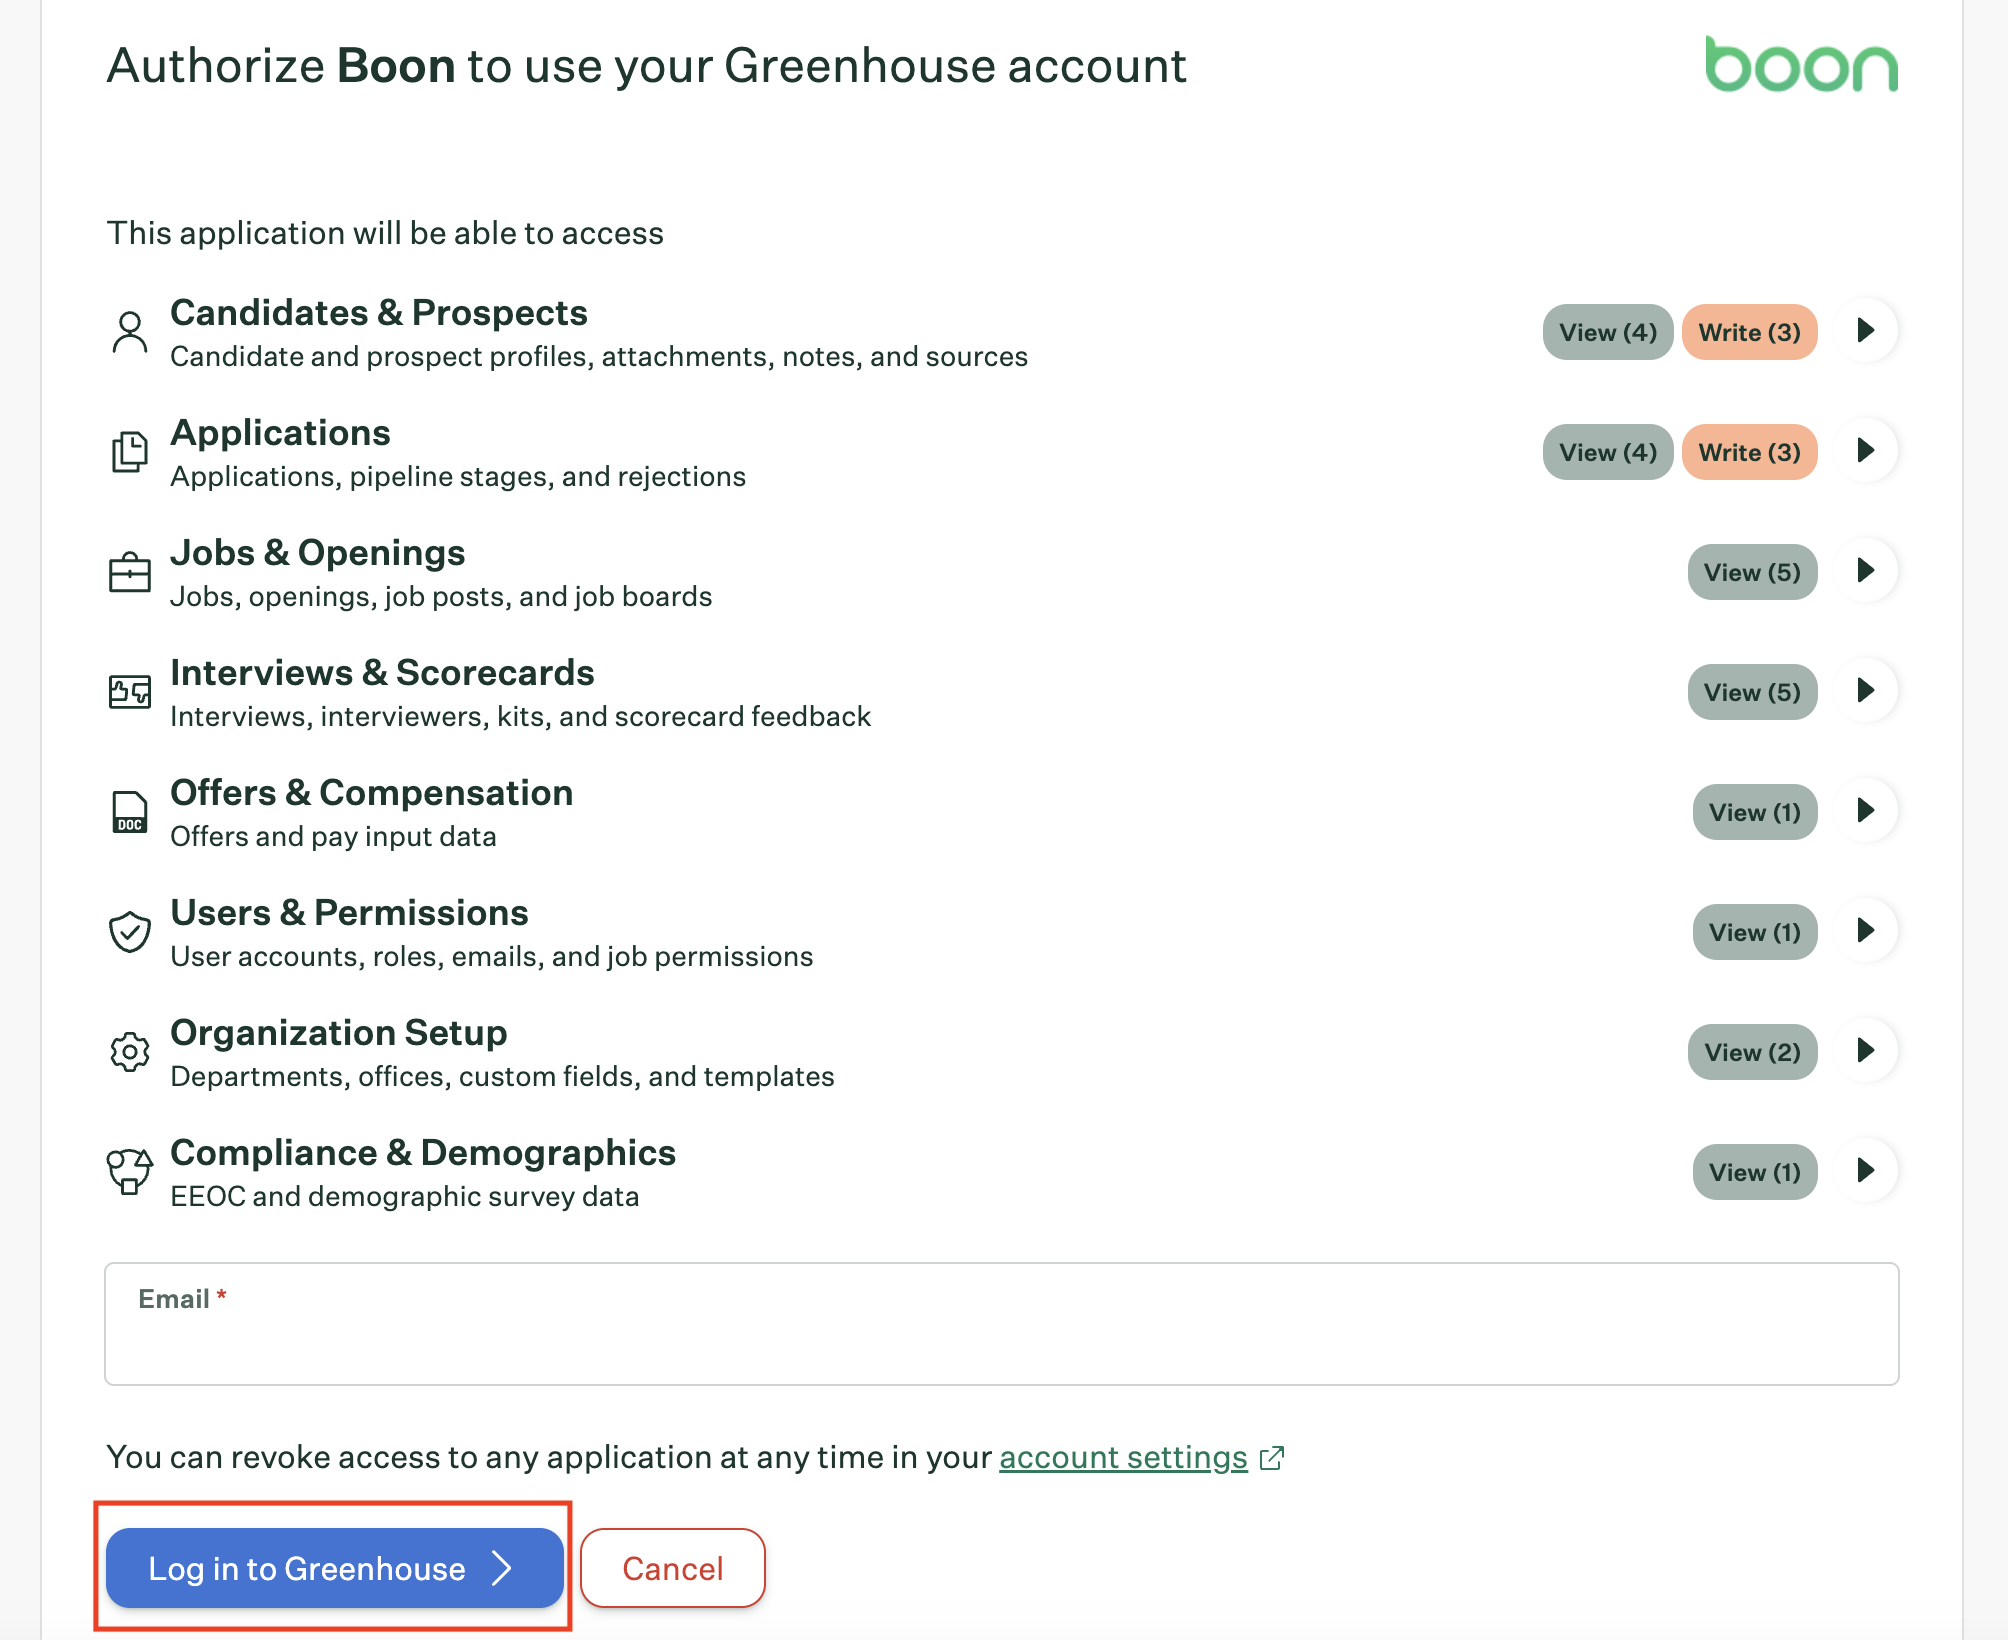The image size is (2008, 1640).
Task: Click 'Applications, pipeline stages, and rejections' description
Action: 458,476
